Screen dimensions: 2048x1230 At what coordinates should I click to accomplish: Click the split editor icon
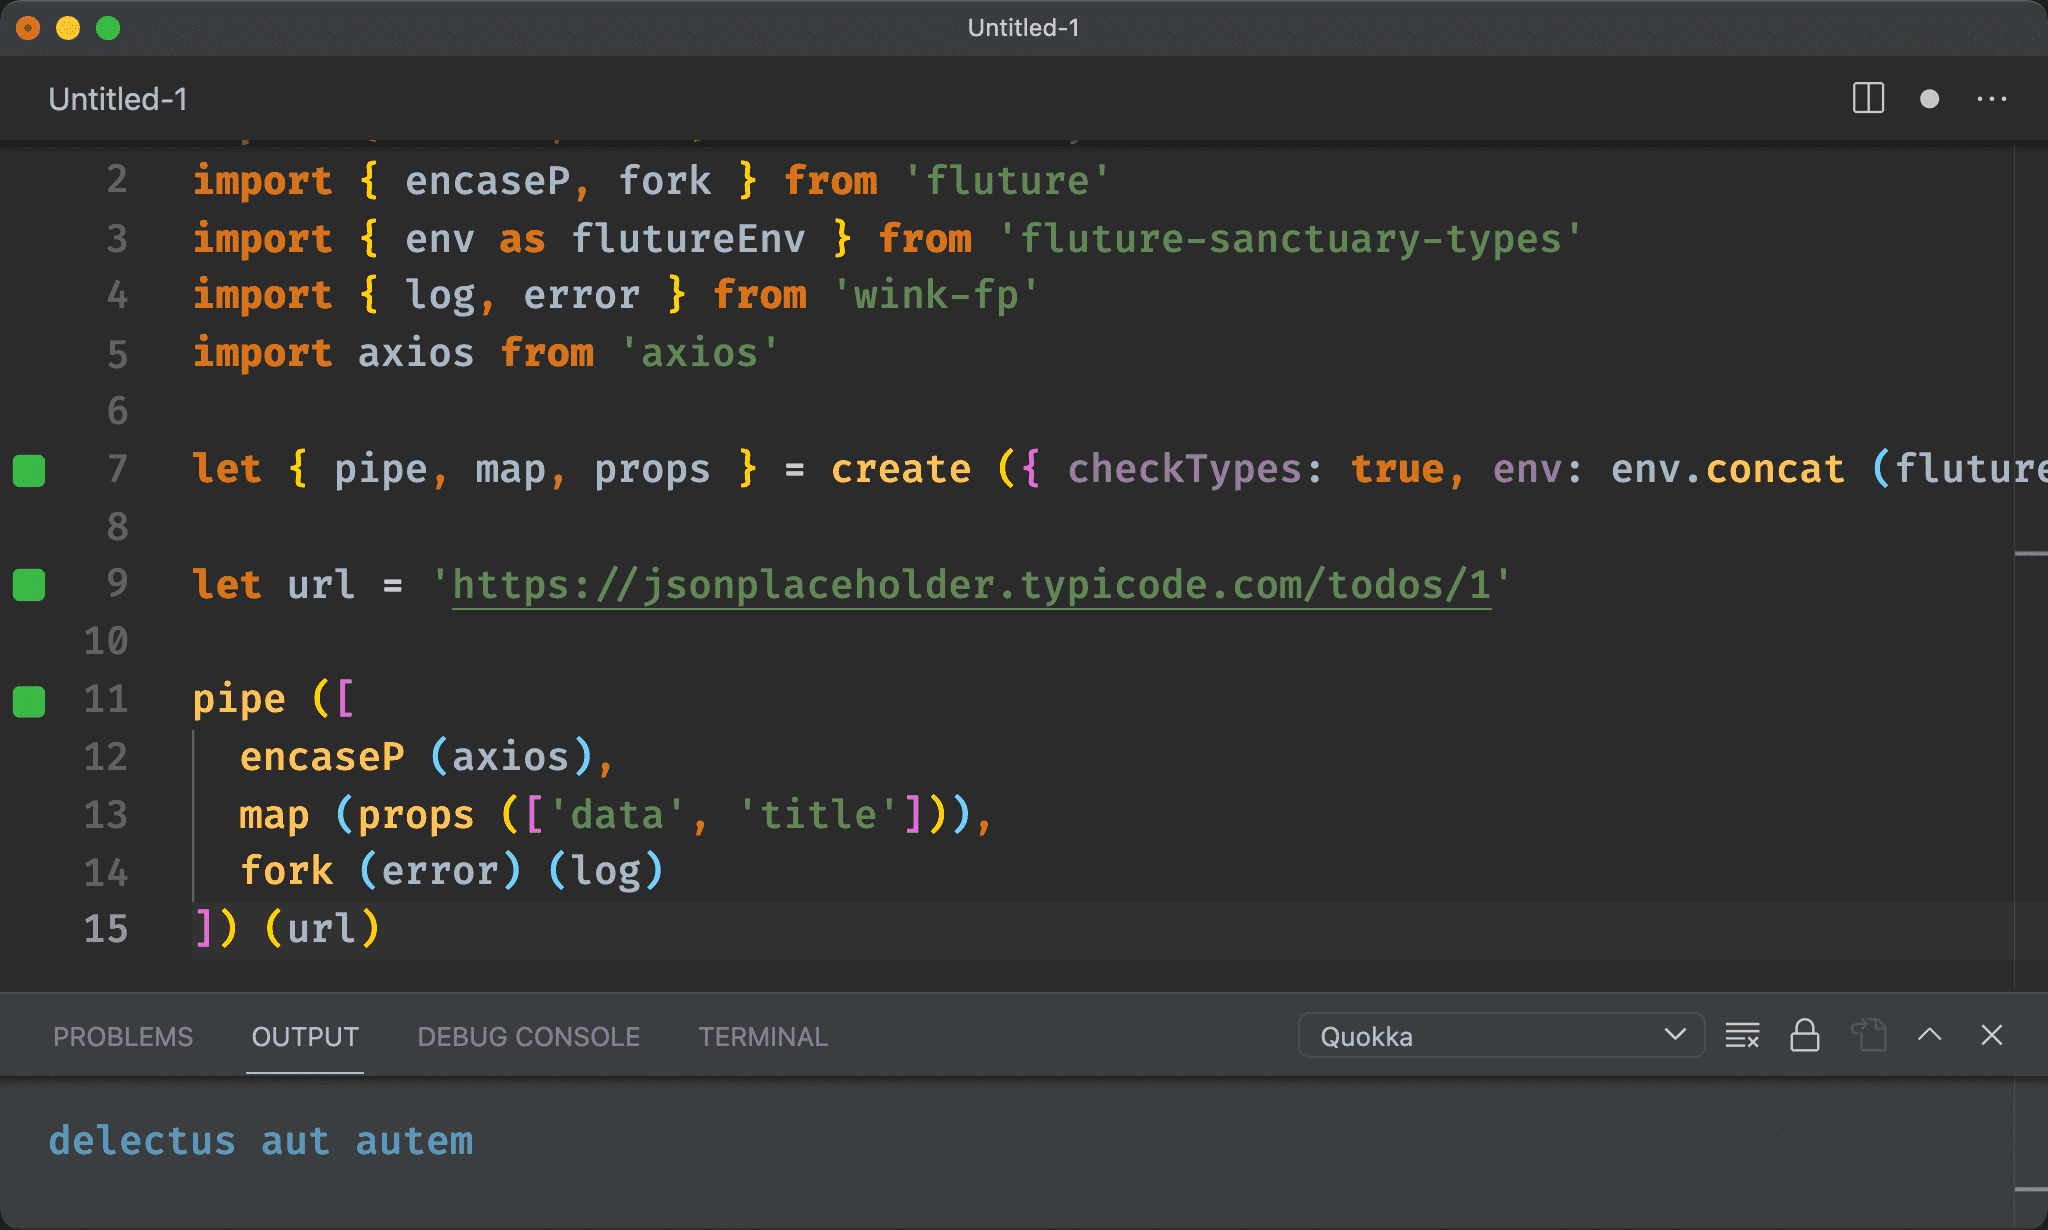(x=1870, y=98)
